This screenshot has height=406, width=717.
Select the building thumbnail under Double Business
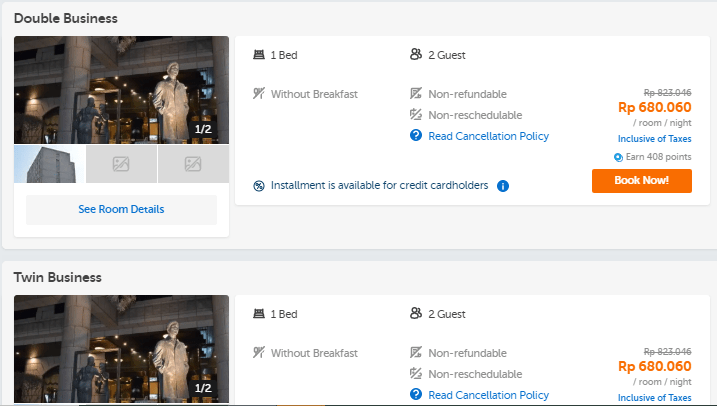pyautogui.click(x=48, y=165)
